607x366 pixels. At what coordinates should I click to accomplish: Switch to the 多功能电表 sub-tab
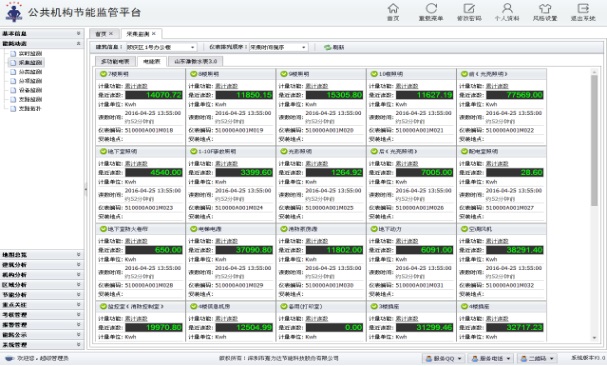[115, 61]
